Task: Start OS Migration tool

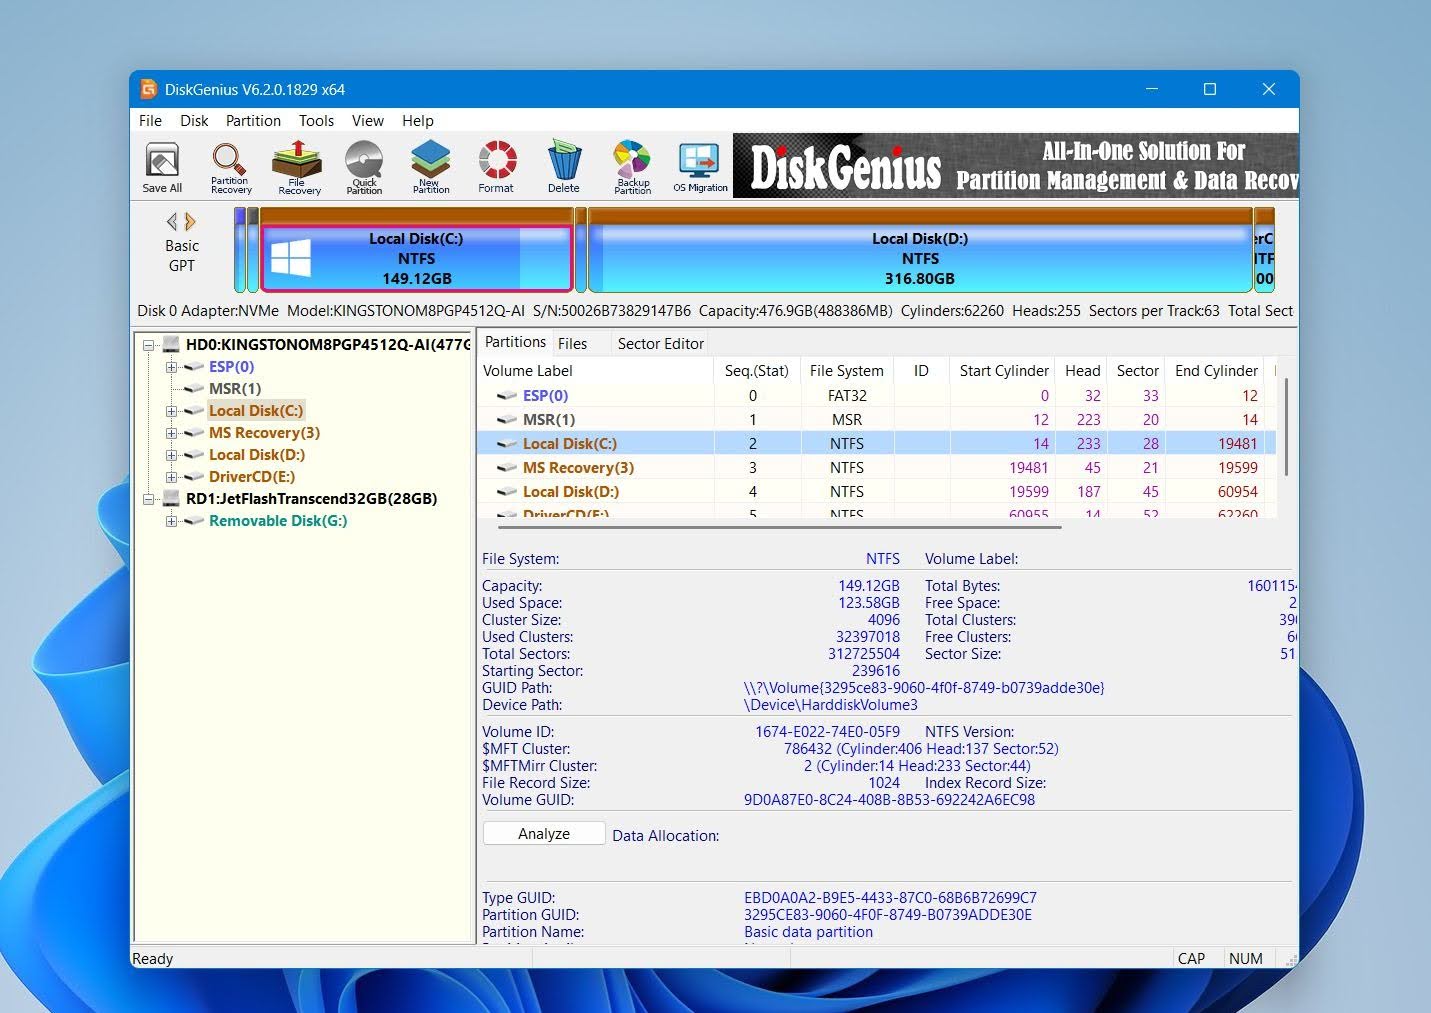Action: pos(700,166)
